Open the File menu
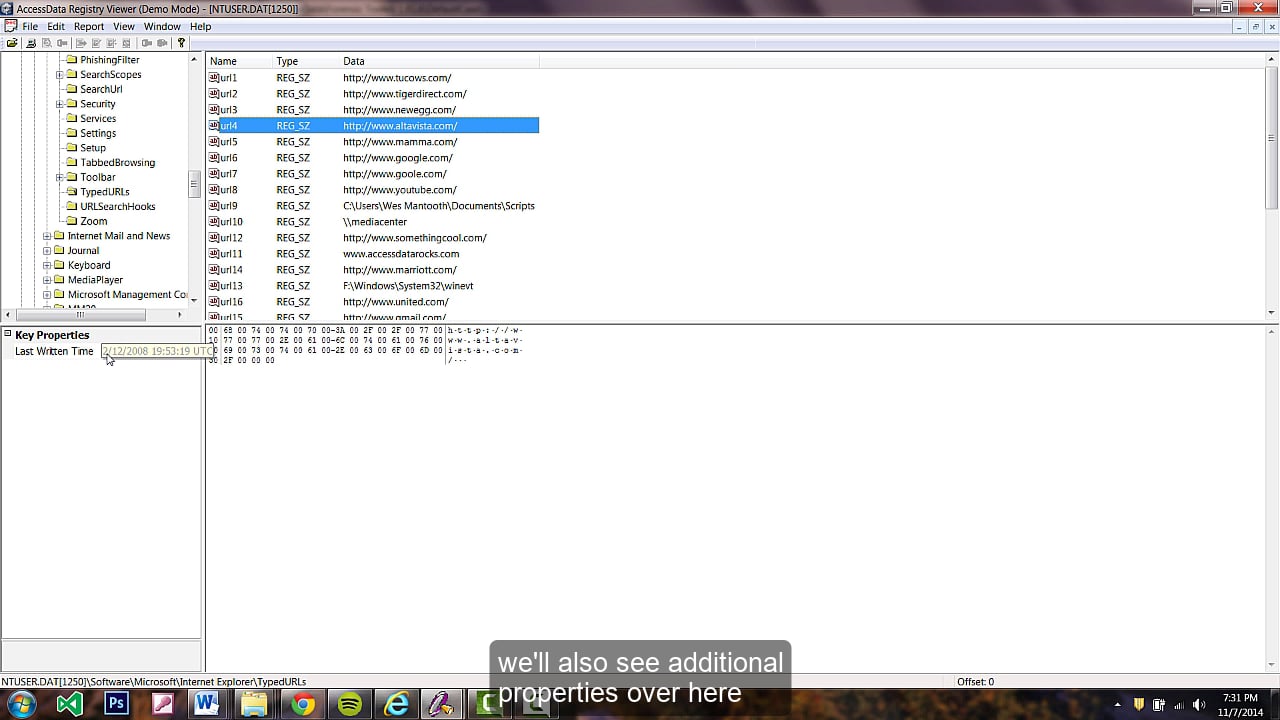The height and width of the screenshot is (720, 1280). 30,27
